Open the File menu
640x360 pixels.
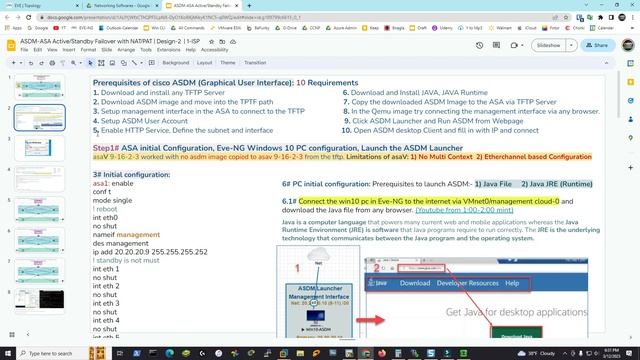[24, 50]
